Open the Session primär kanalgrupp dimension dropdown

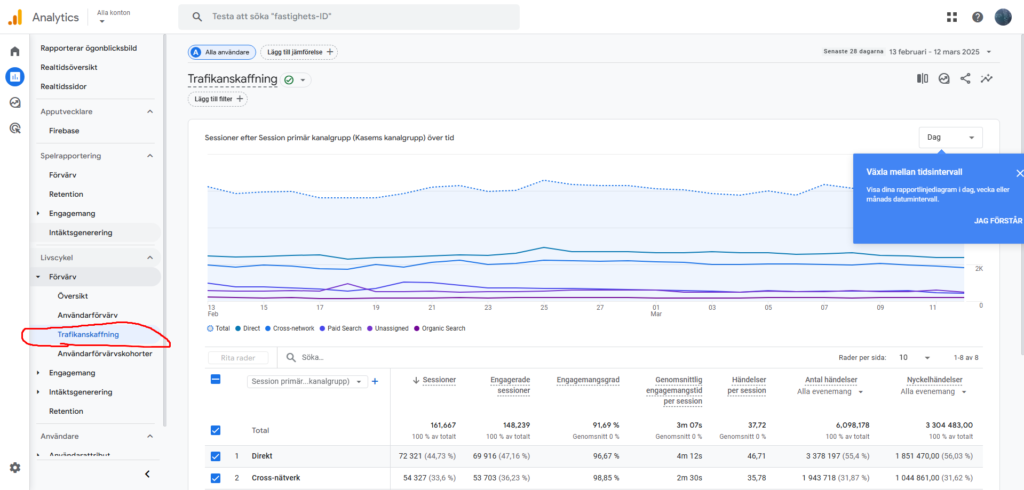coord(307,382)
